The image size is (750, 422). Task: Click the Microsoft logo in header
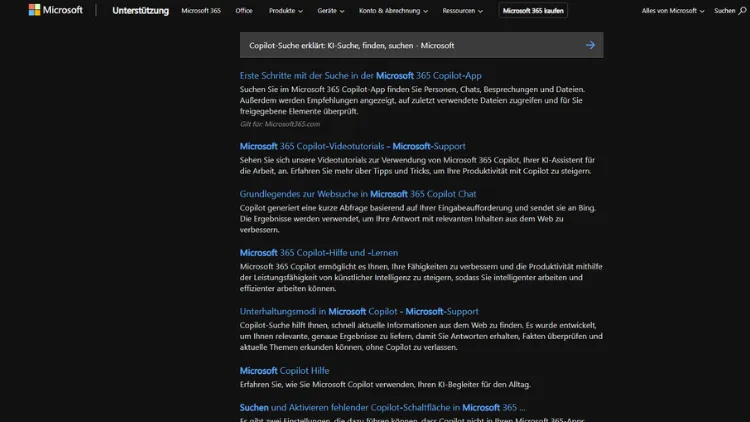(x=55, y=10)
